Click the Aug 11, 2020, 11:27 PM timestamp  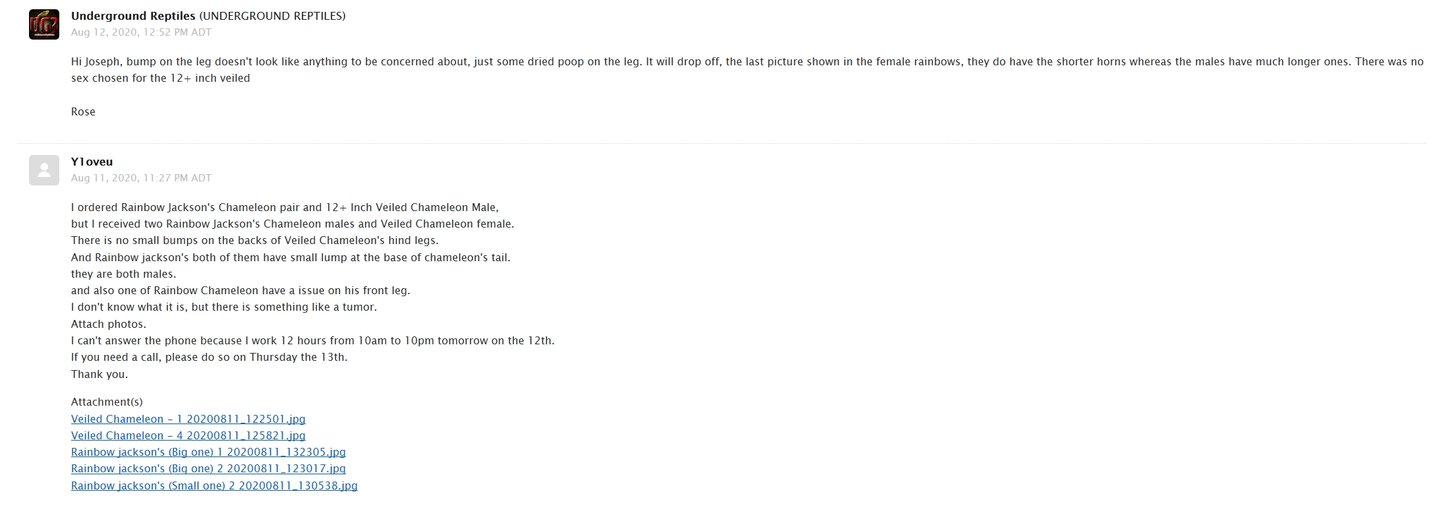point(141,178)
